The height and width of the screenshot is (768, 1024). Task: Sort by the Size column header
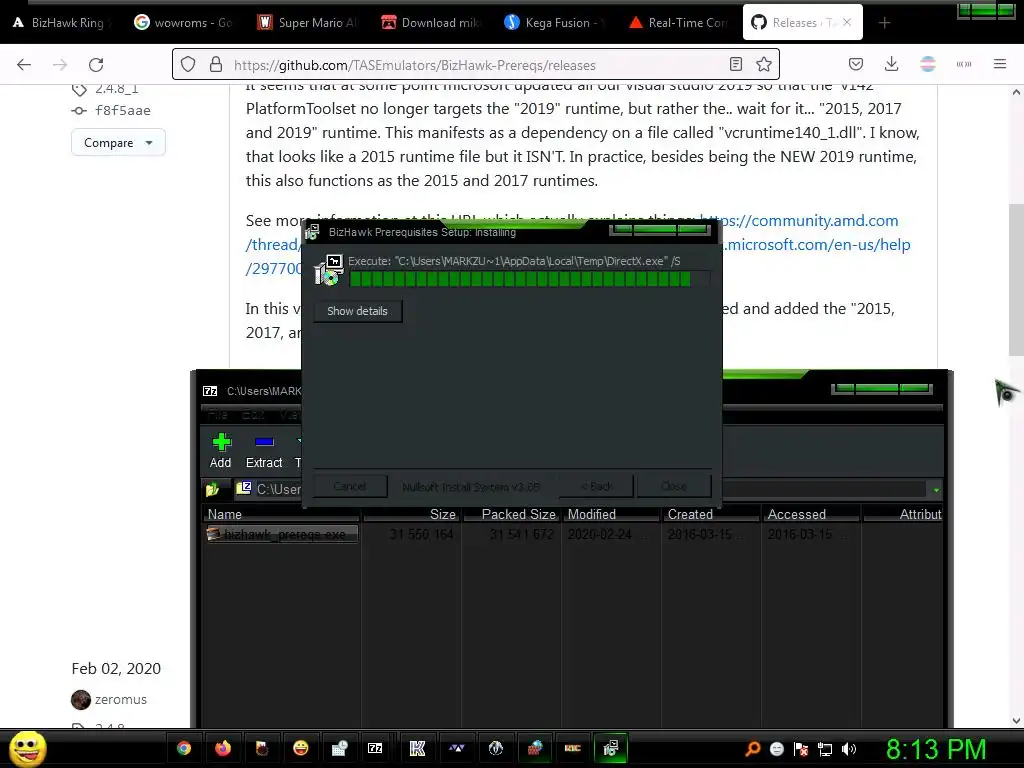[x=412, y=515]
